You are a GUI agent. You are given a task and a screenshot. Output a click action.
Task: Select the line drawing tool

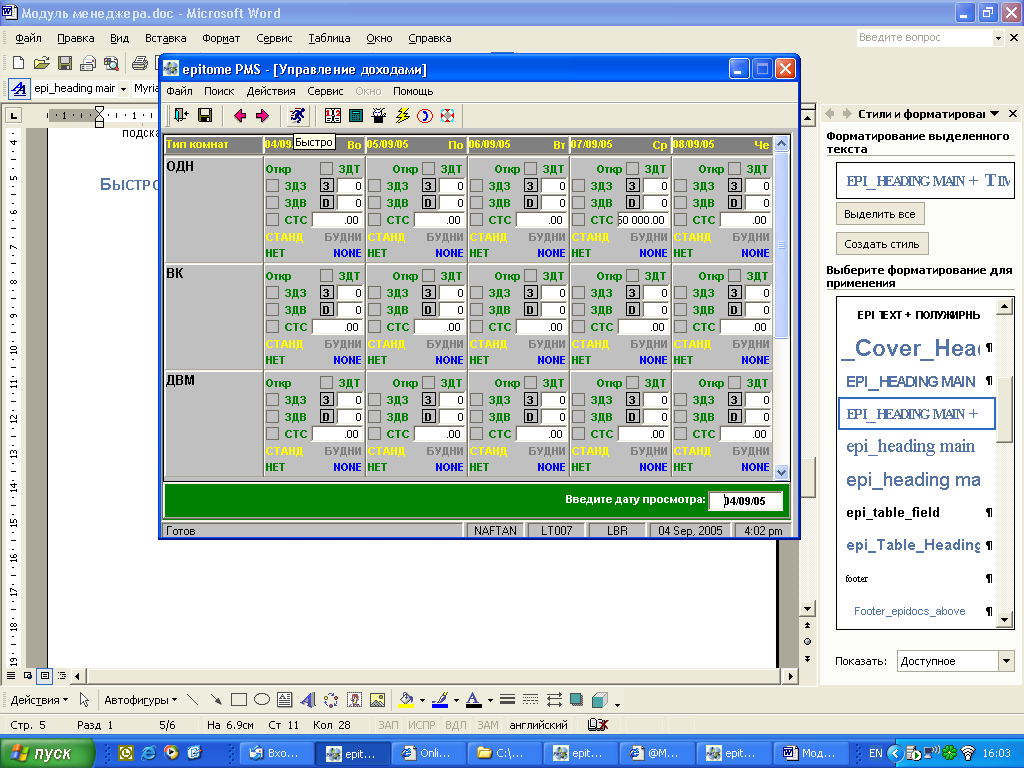tap(192, 699)
